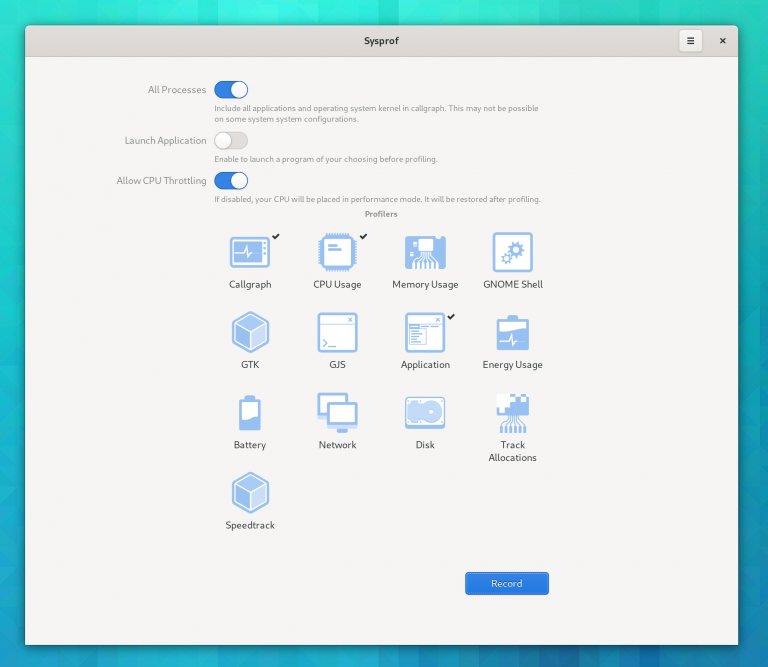The height and width of the screenshot is (667, 768).
Task: Disable the Allow CPU Throttling switch
Action: click(x=231, y=181)
